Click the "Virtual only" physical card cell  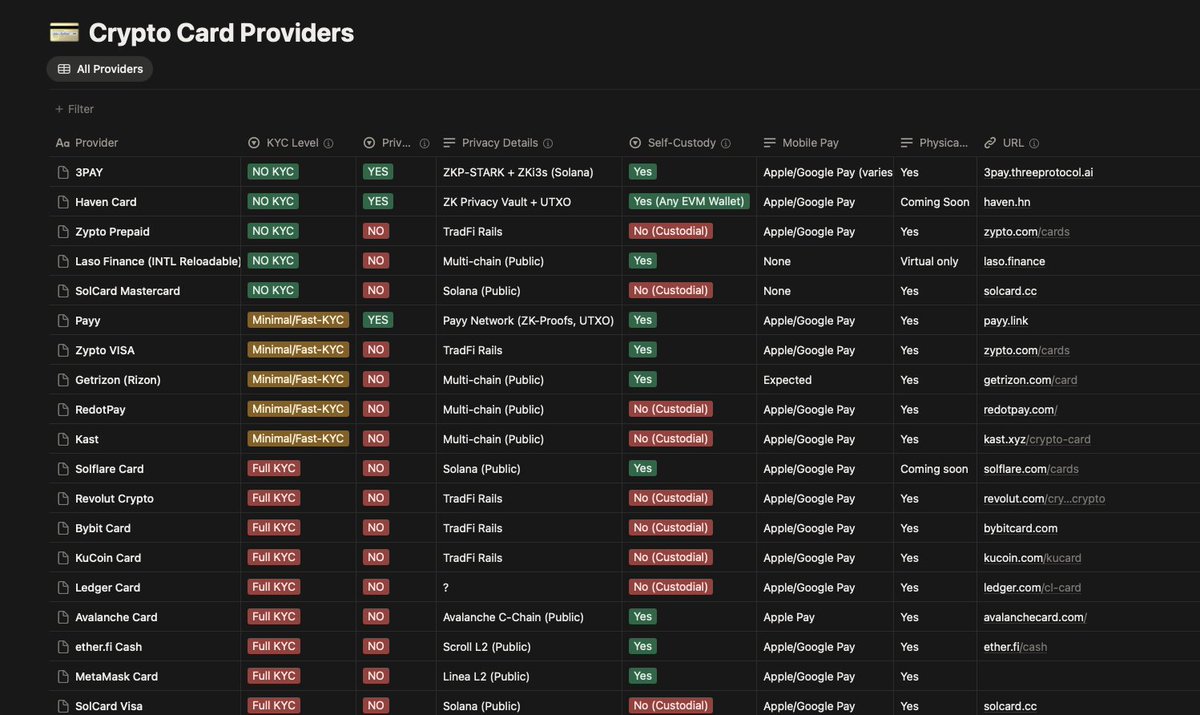pos(929,261)
